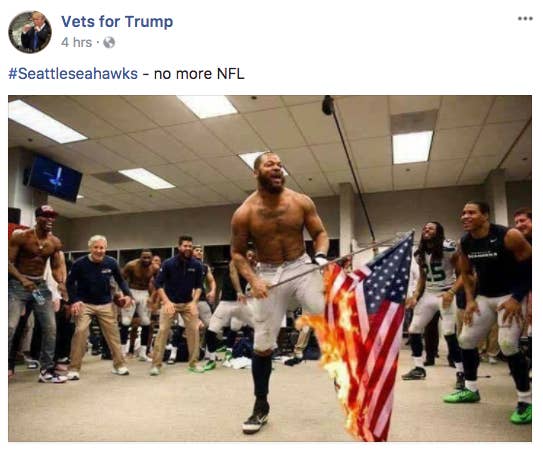Open the Vets for Trump page name
Screen dimensions: 543x449
pyautogui.click(x=117, y=21)
